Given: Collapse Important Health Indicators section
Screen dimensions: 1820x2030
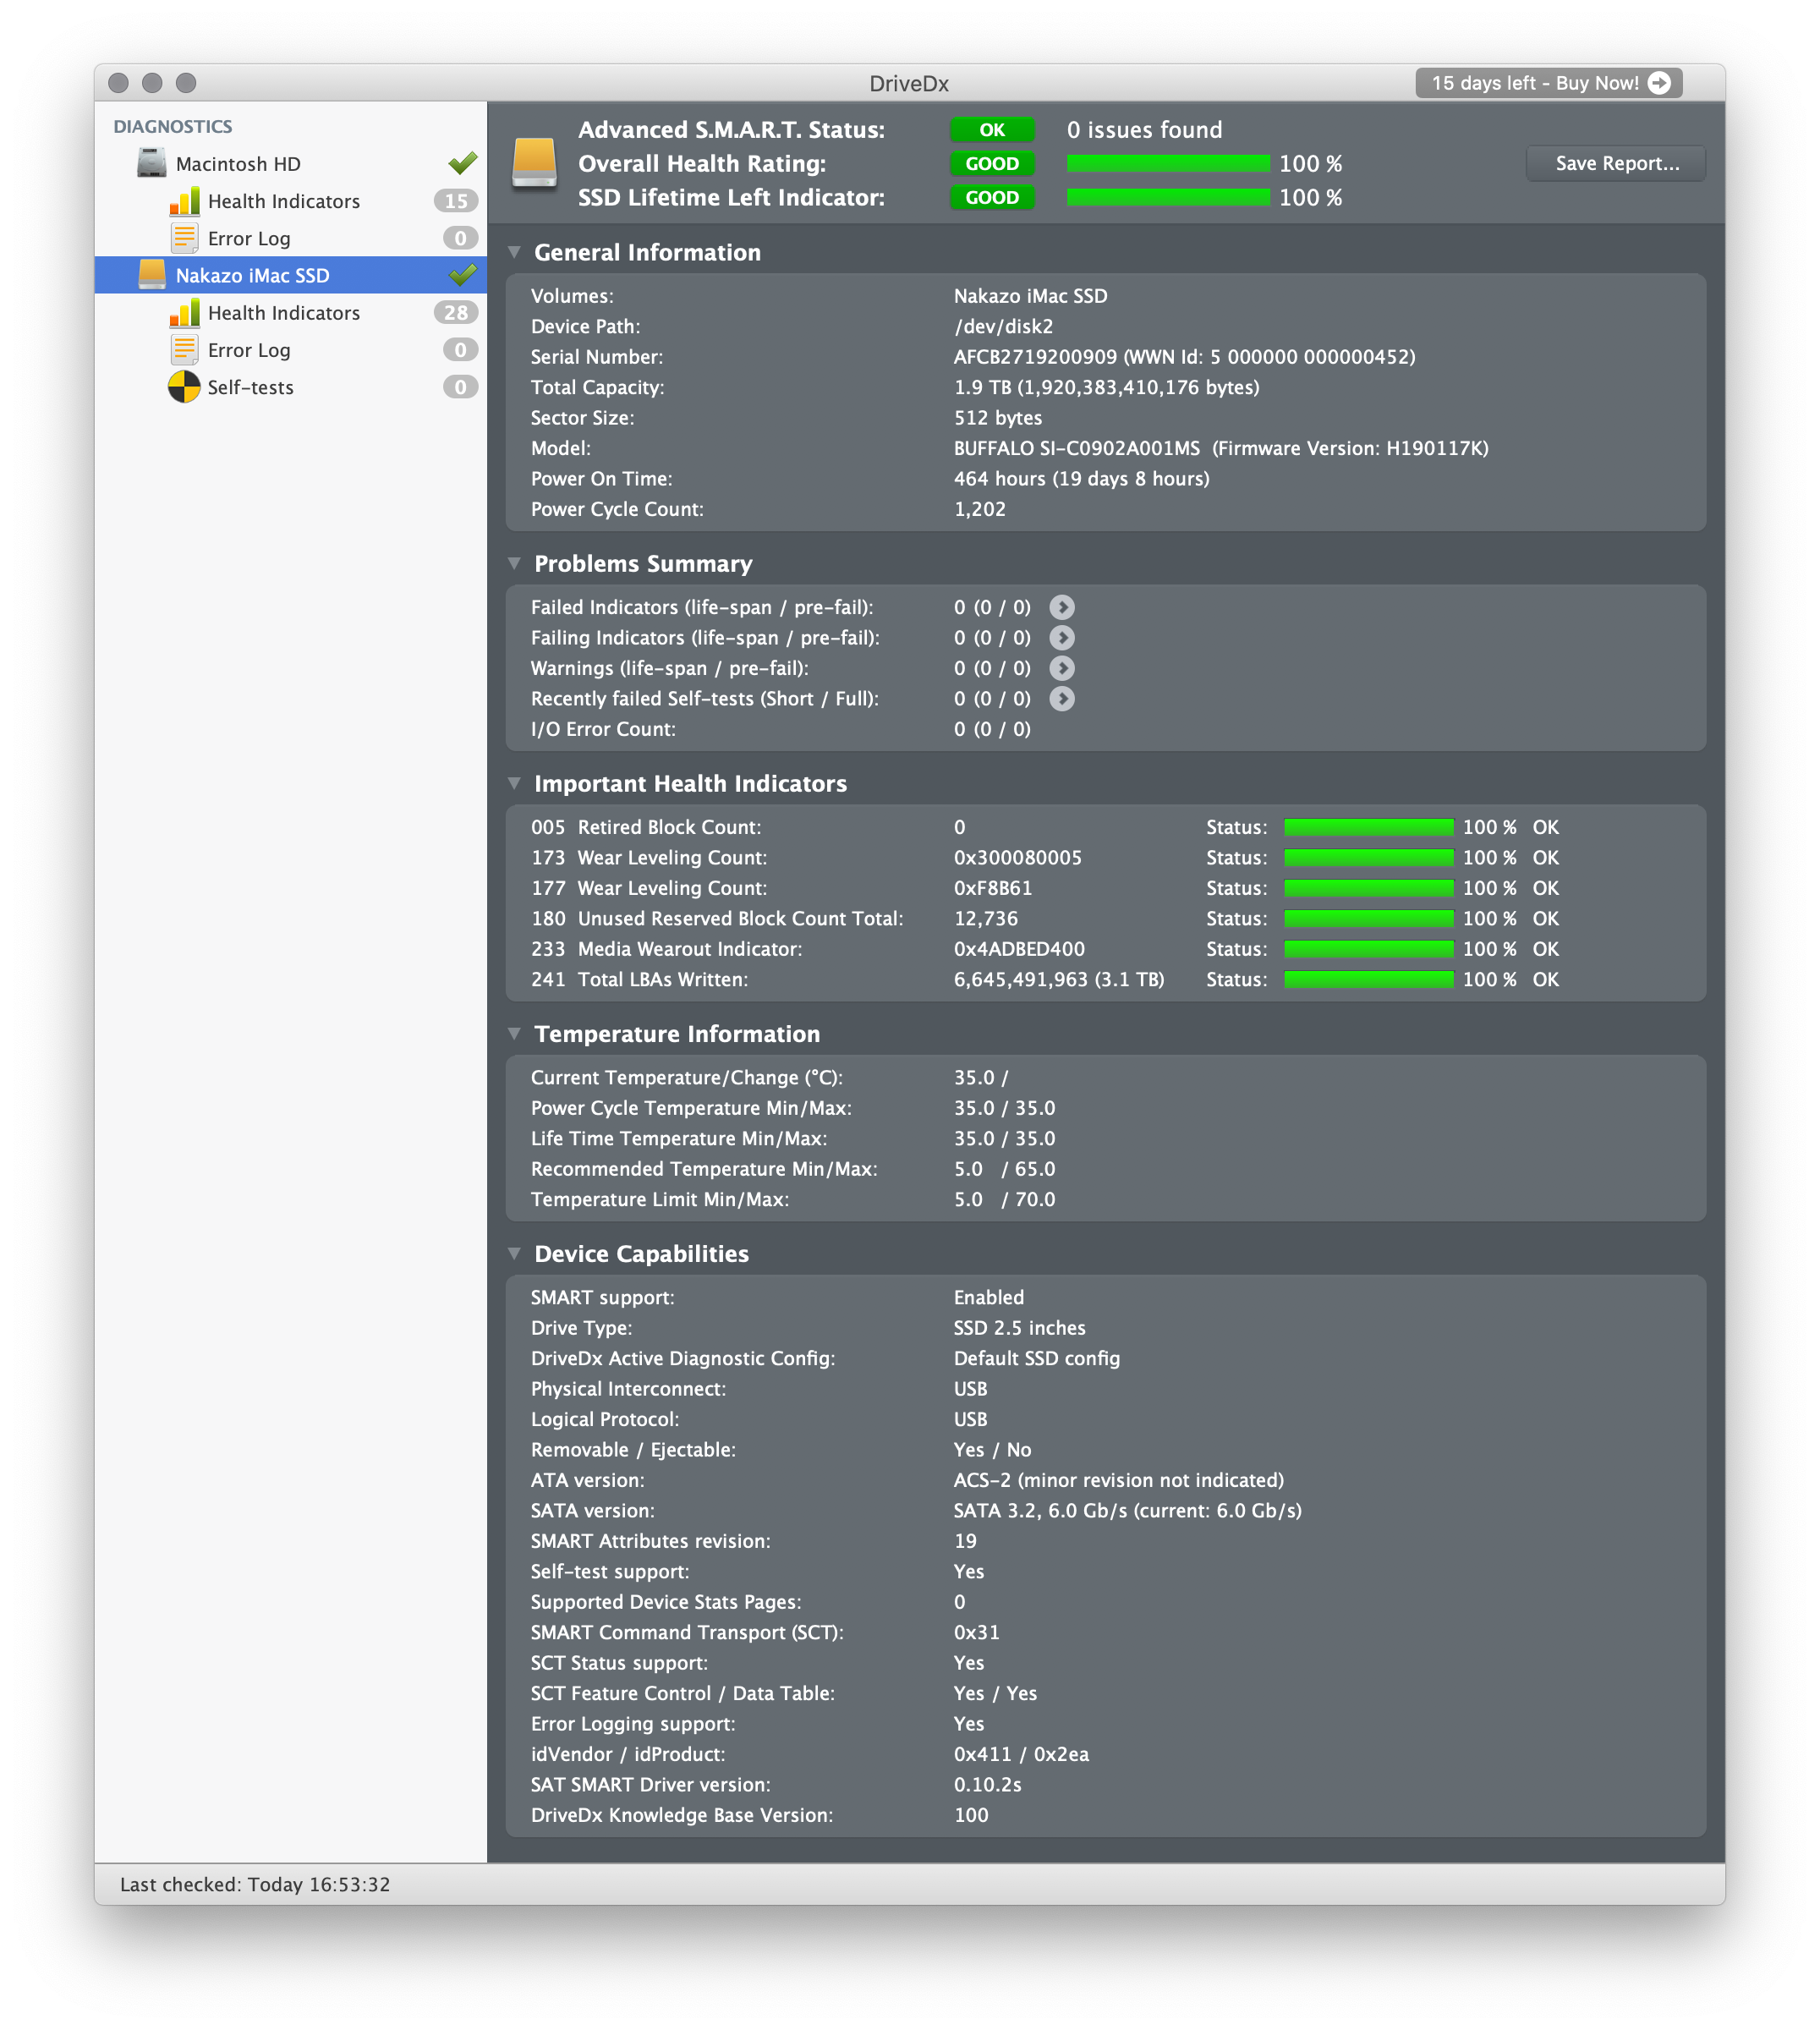Looking at the screenshot, I should (514, 783).
